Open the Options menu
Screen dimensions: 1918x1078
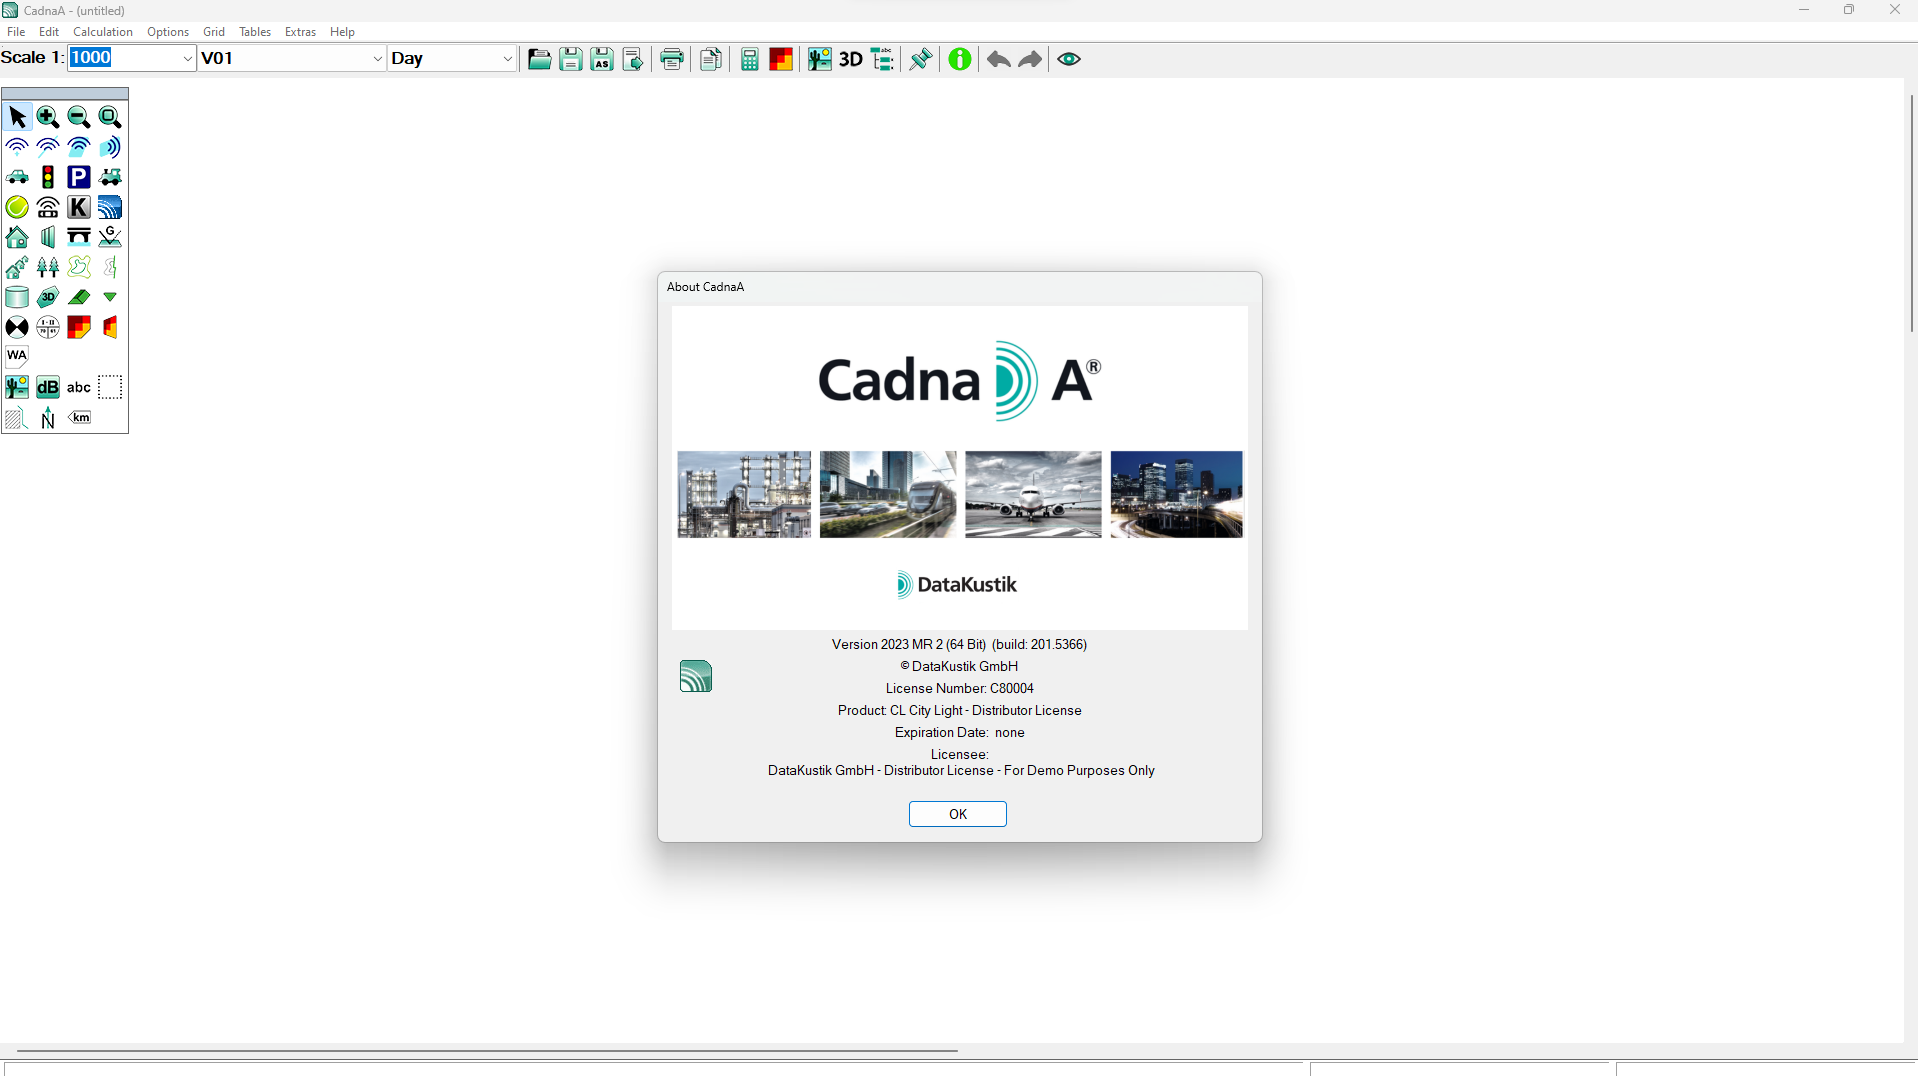pos(168,32)
